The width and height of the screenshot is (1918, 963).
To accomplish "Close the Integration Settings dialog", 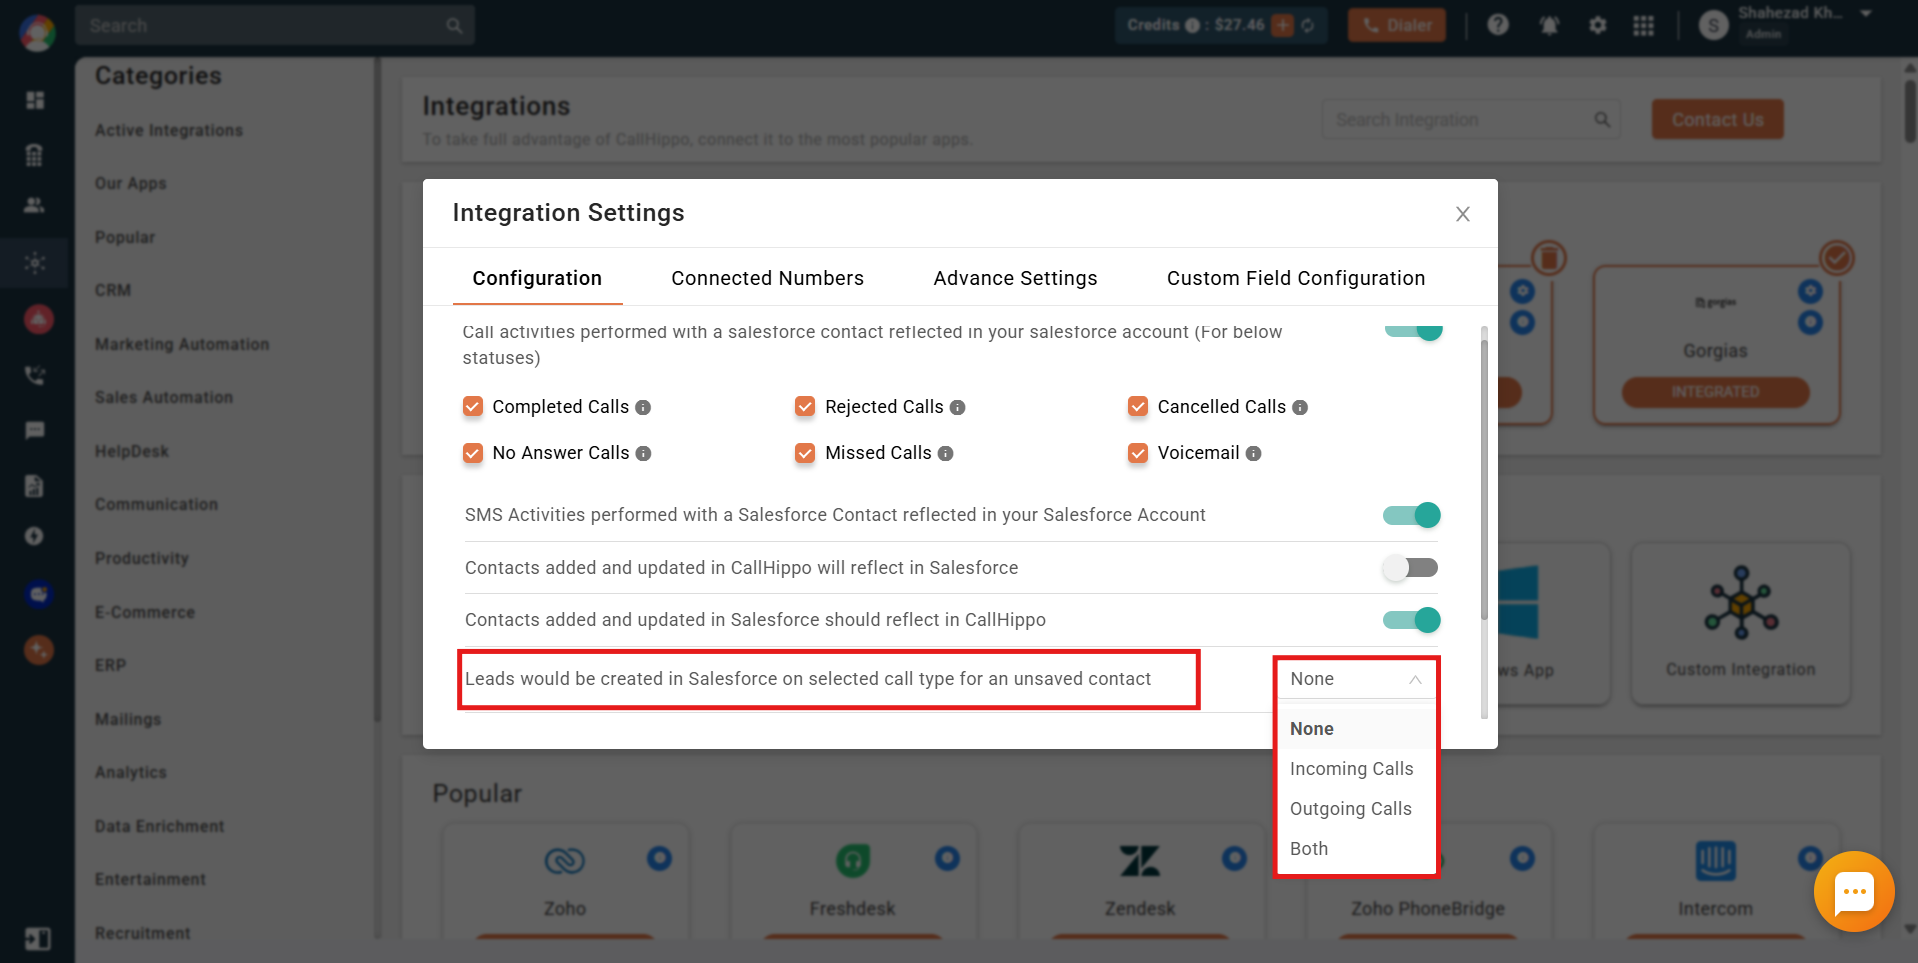I will (x=1462, y=214).
